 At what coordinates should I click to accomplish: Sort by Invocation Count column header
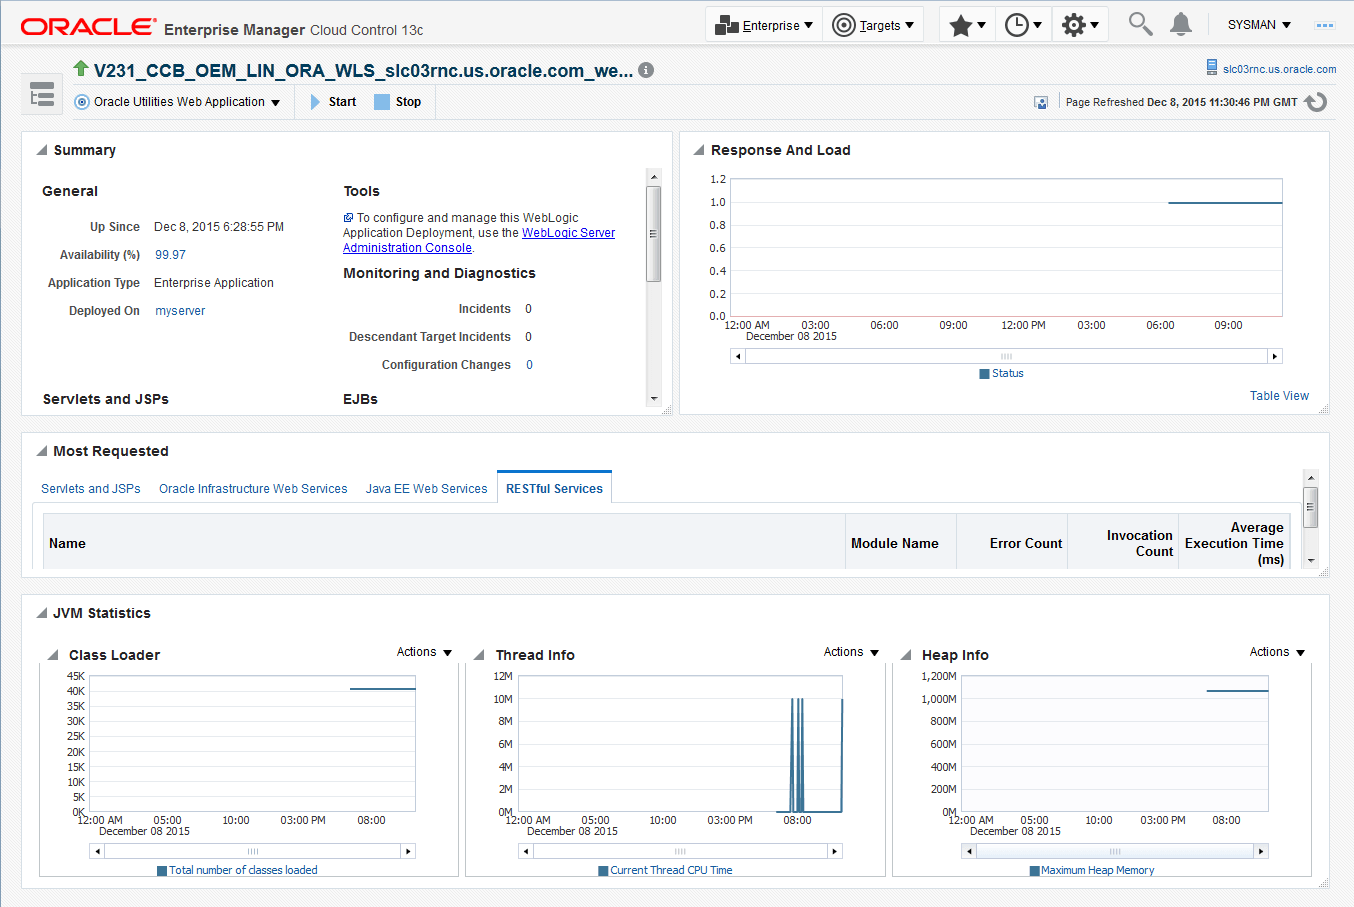pyautogui.click(x=1123, y=543)
